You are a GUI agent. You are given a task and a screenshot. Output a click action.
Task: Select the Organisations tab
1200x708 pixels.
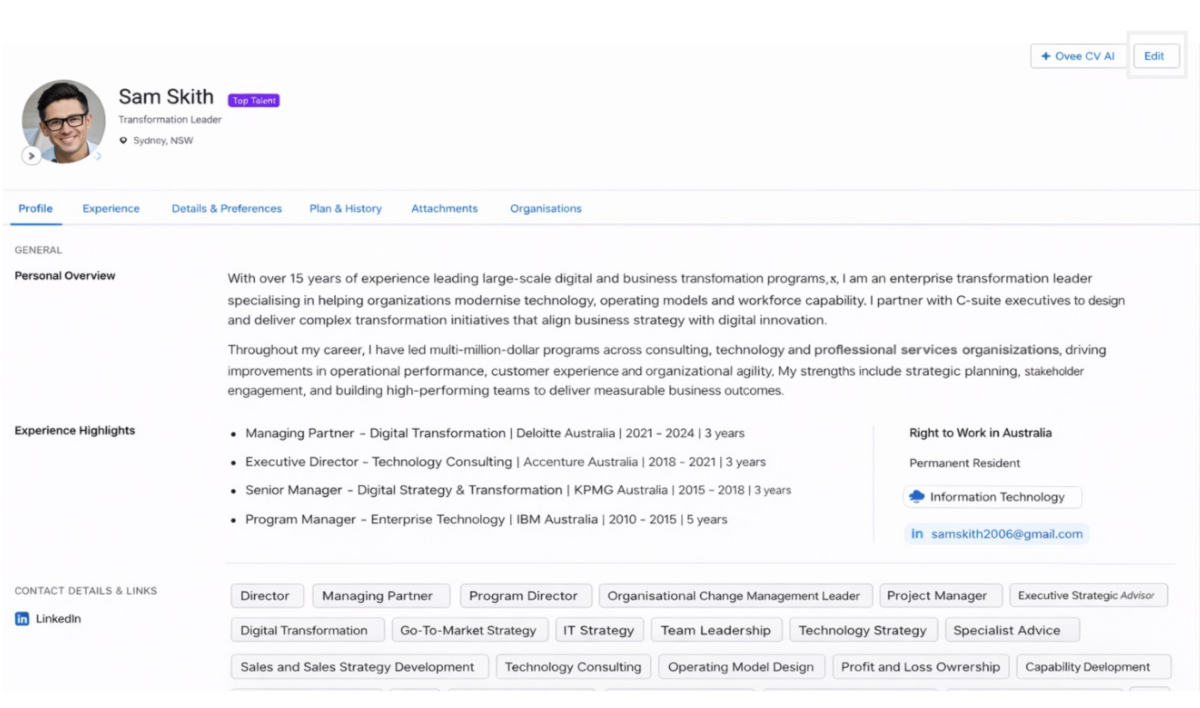546,209
